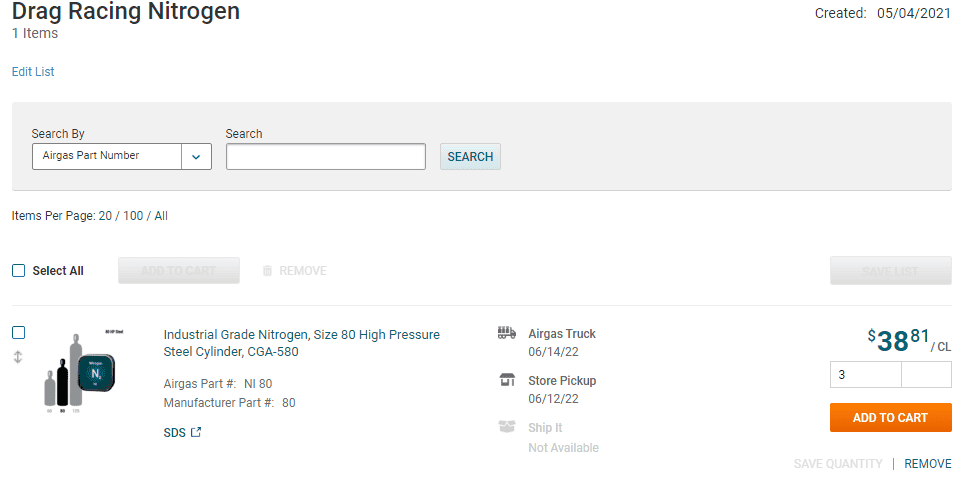979x491 pixels.
Task: Focus the Search text field
Action: coord(326,157)
